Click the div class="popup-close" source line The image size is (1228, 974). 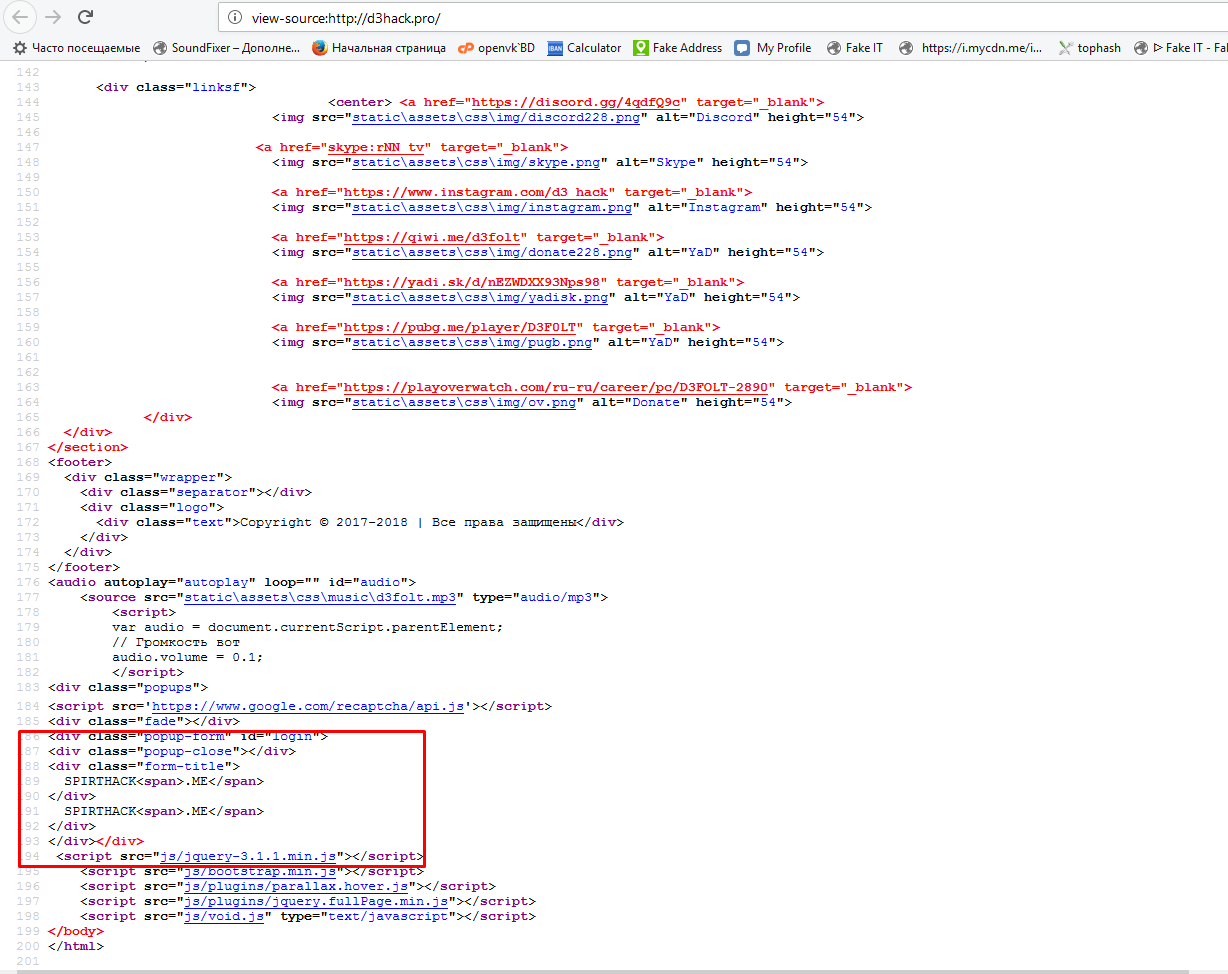click(171, 751)
